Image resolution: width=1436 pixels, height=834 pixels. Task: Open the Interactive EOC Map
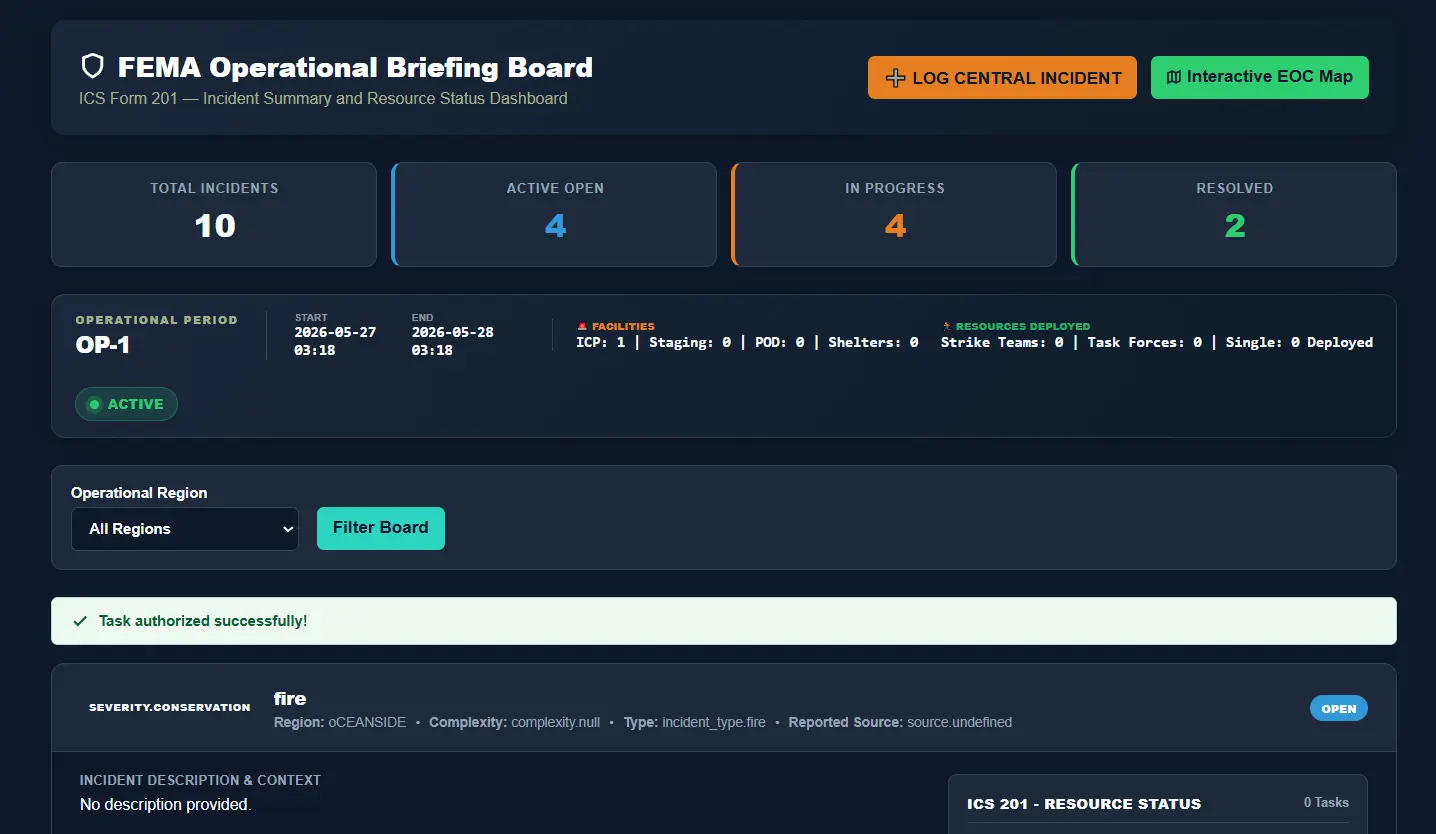tap(1260, 77)
